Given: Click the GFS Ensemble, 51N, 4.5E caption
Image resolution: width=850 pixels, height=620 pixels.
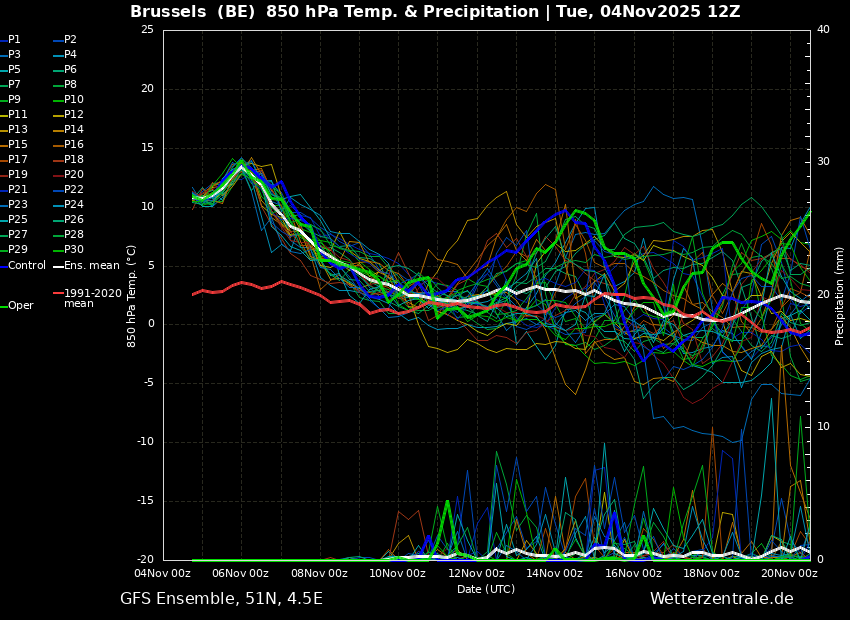Looking at the screenshot, I should (x=221, y=599).
